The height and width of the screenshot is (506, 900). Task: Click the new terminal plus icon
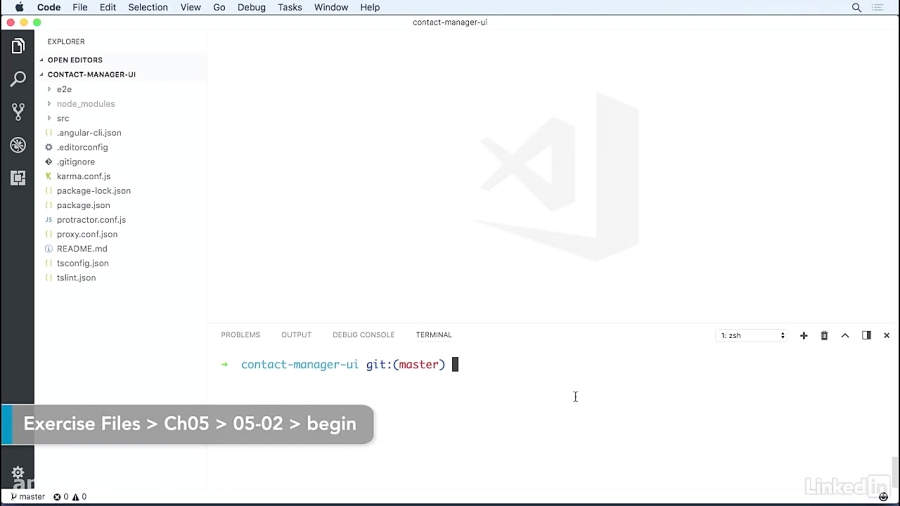point(804,336)
